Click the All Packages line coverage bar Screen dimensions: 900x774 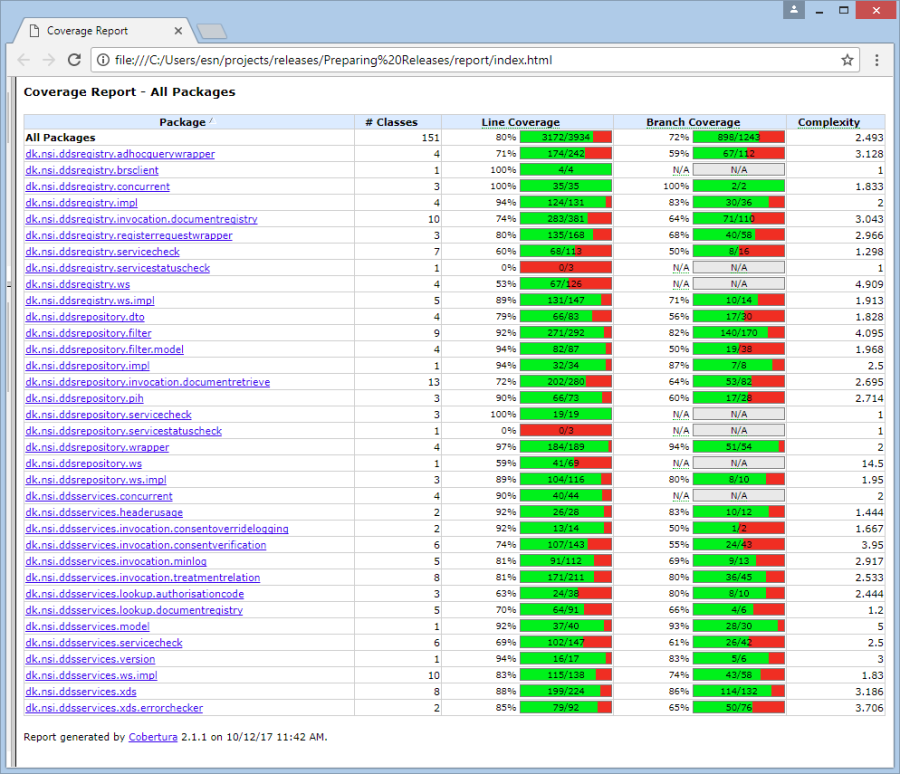(566, 137)
